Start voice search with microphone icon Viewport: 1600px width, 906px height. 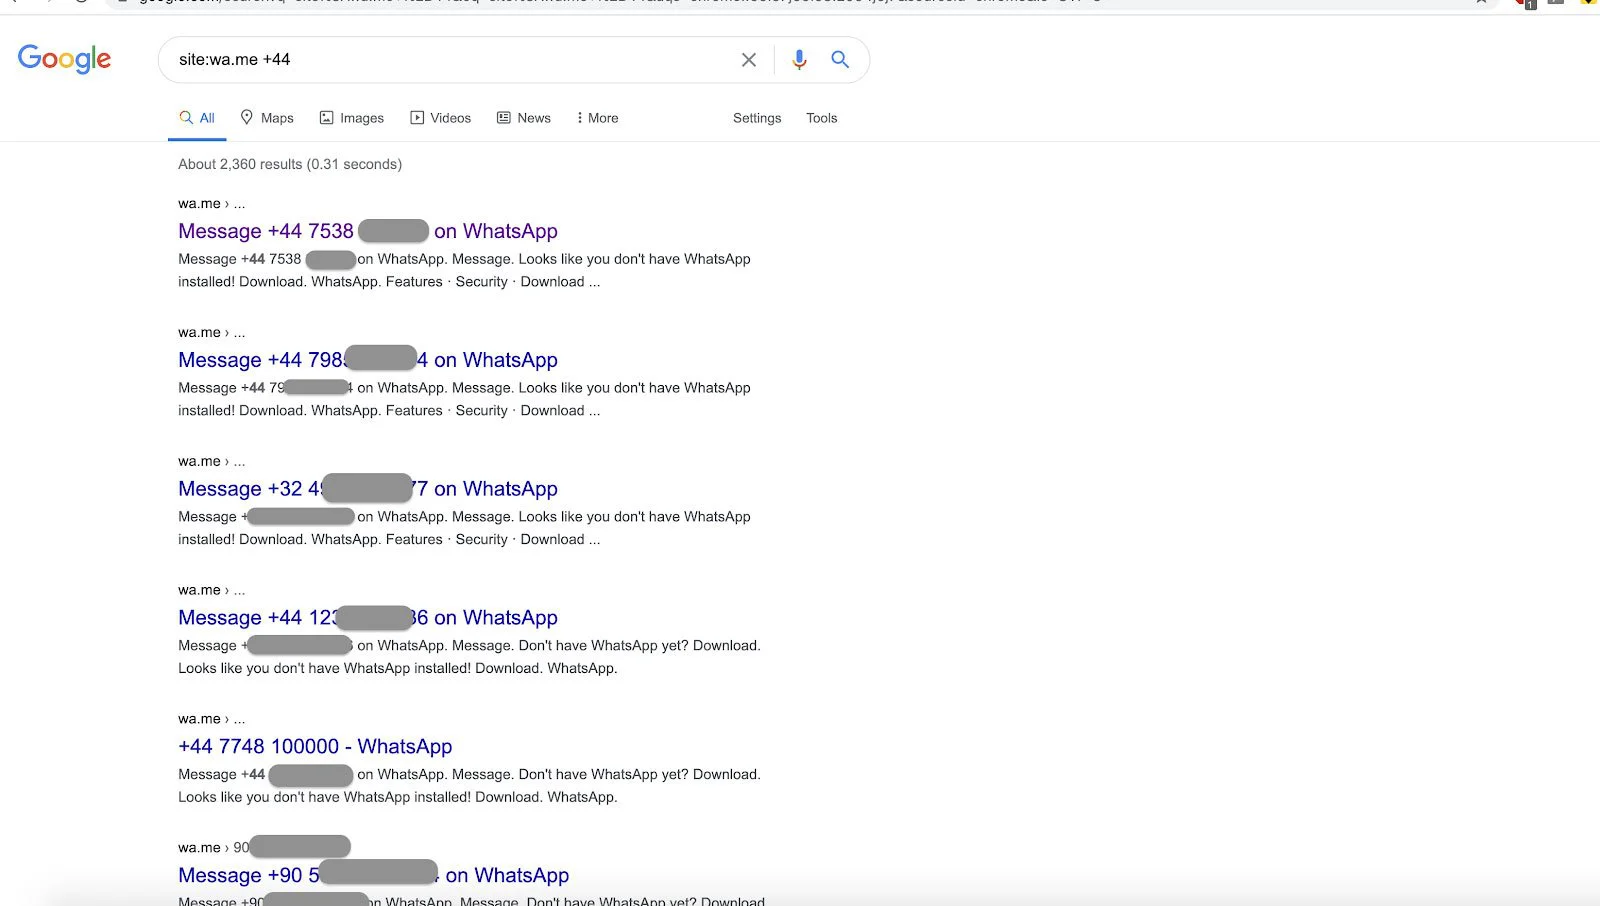point(799,60)
